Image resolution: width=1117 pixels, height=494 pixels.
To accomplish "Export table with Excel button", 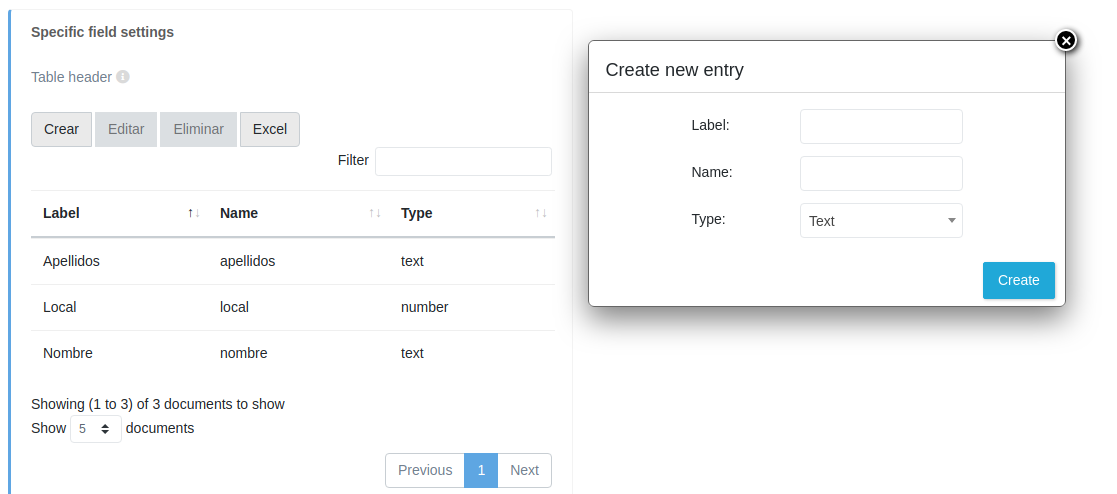I will click(270, 129).
